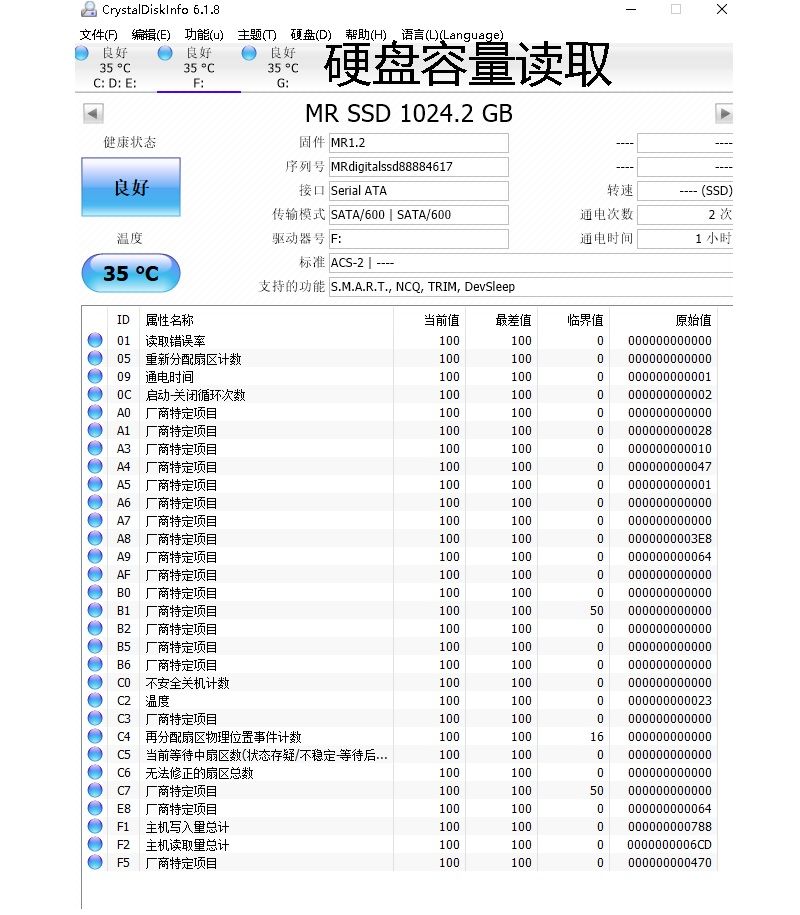The height and width of the screenshot is (915, 800).
Task: Click raw value 000000000470
Action: (670, 862)
